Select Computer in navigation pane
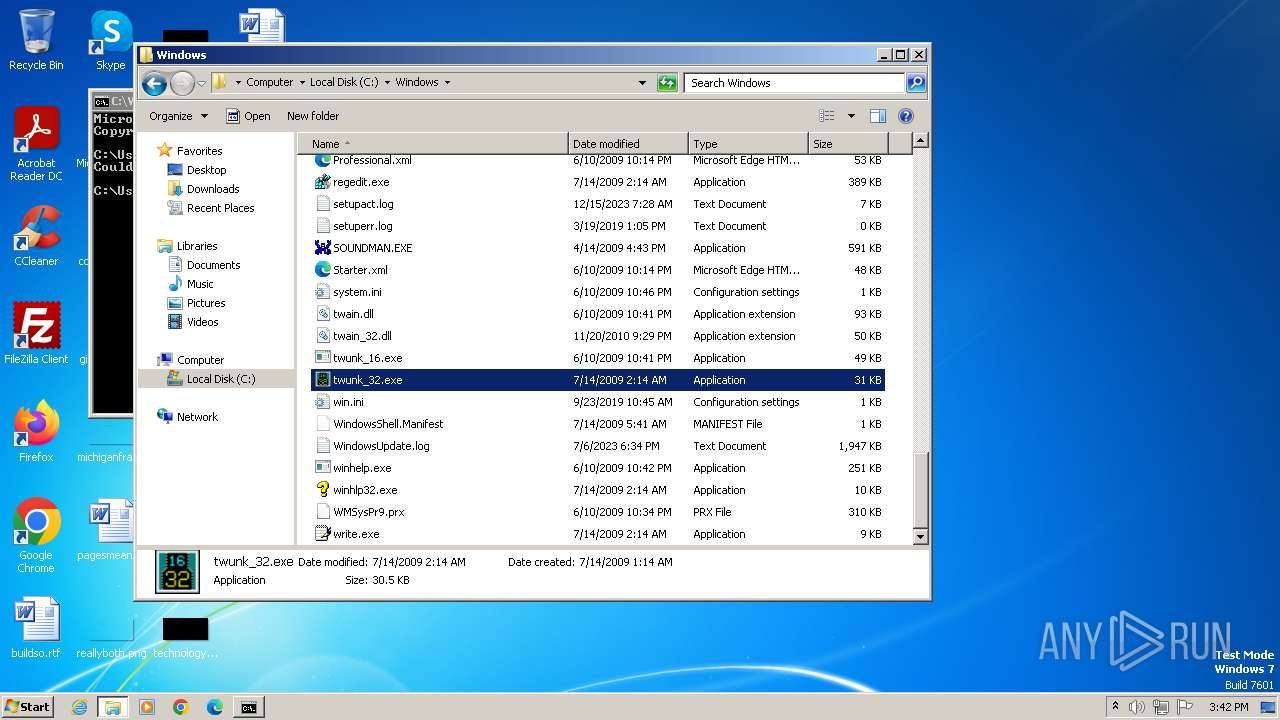Screen dimensions: 1280x720 (200, 360)
